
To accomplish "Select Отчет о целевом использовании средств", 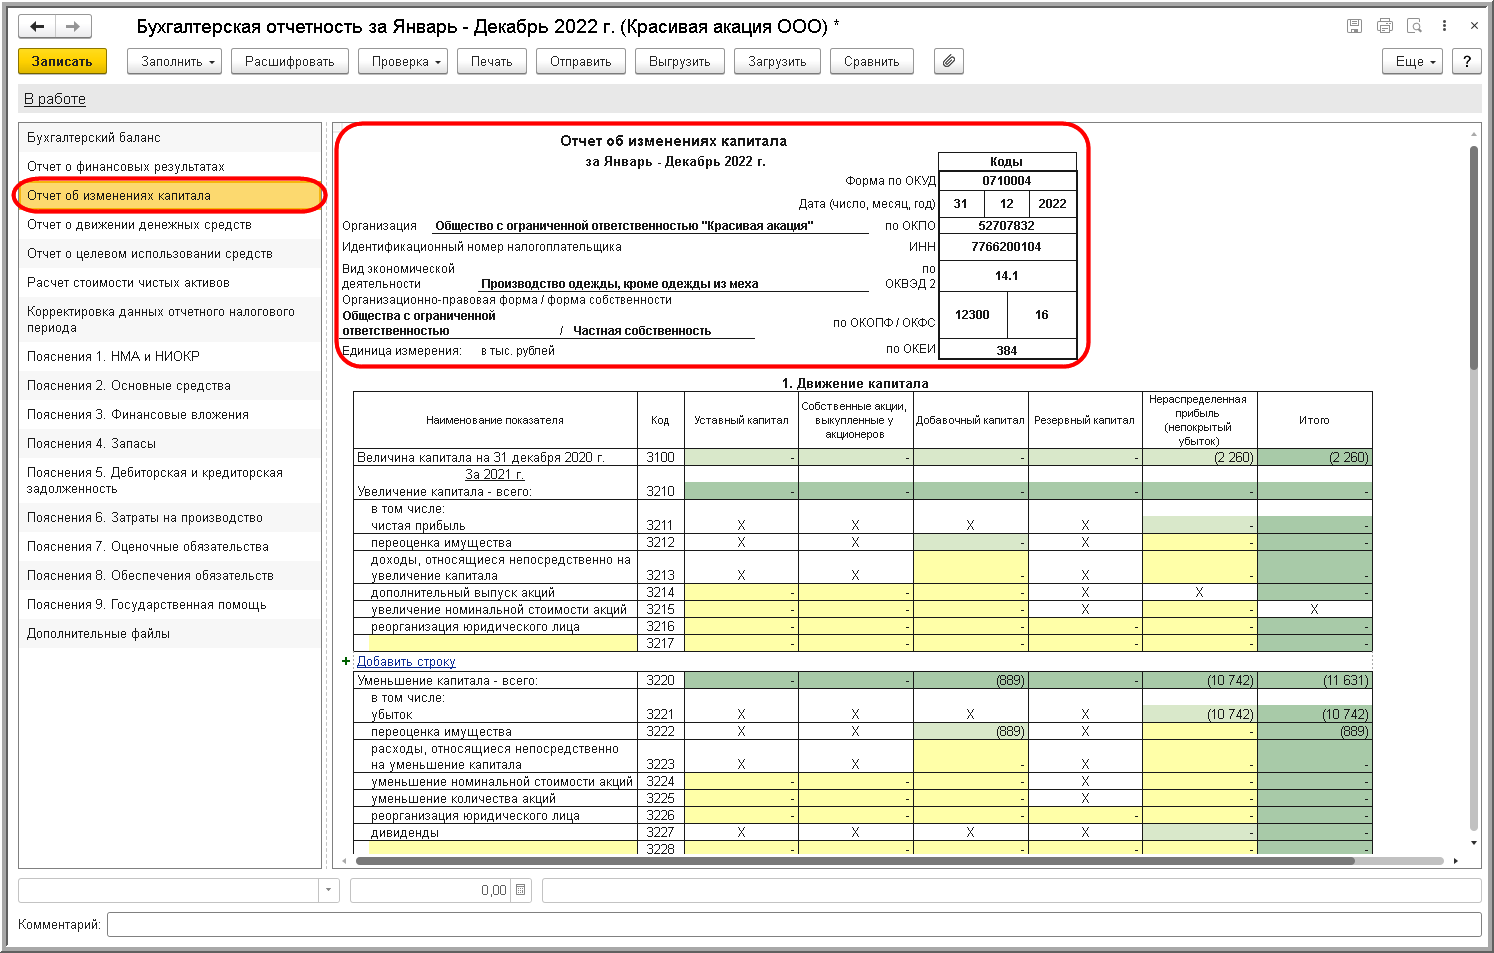I will pyautogui.click(x=170, y=254).
